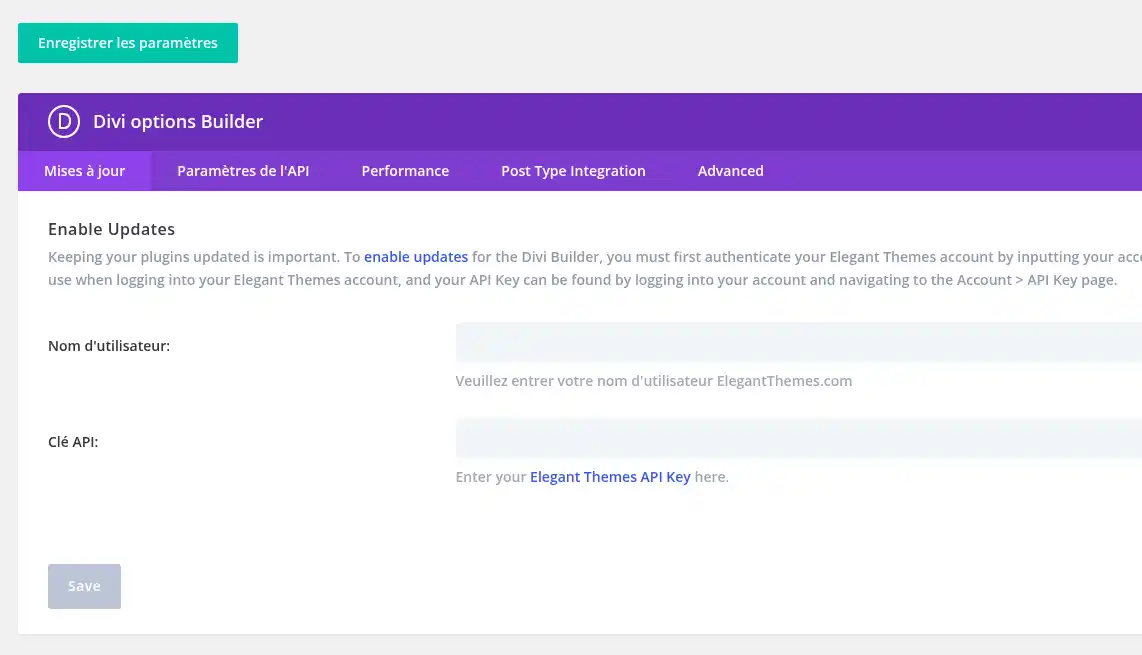
Task: Click the Nom d'utilisateur label
Action: pyautogui.click(x=109, y=346)
